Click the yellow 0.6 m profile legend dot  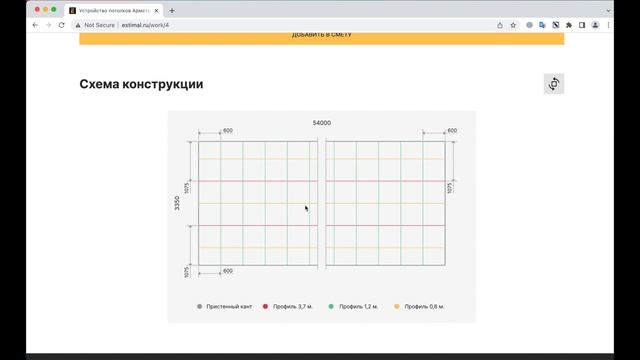(397, 306)
